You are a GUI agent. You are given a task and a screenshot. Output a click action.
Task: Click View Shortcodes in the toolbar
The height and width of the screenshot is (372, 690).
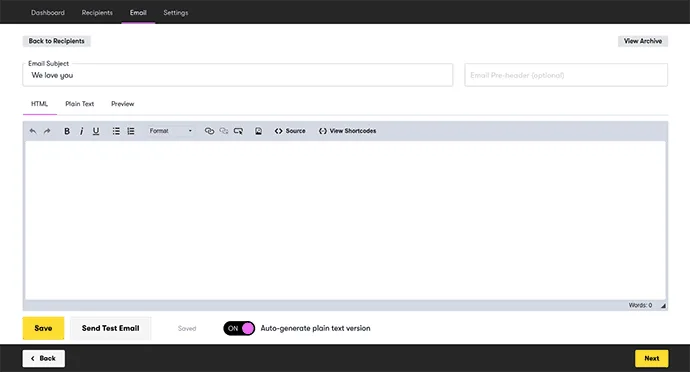[348, 131]
